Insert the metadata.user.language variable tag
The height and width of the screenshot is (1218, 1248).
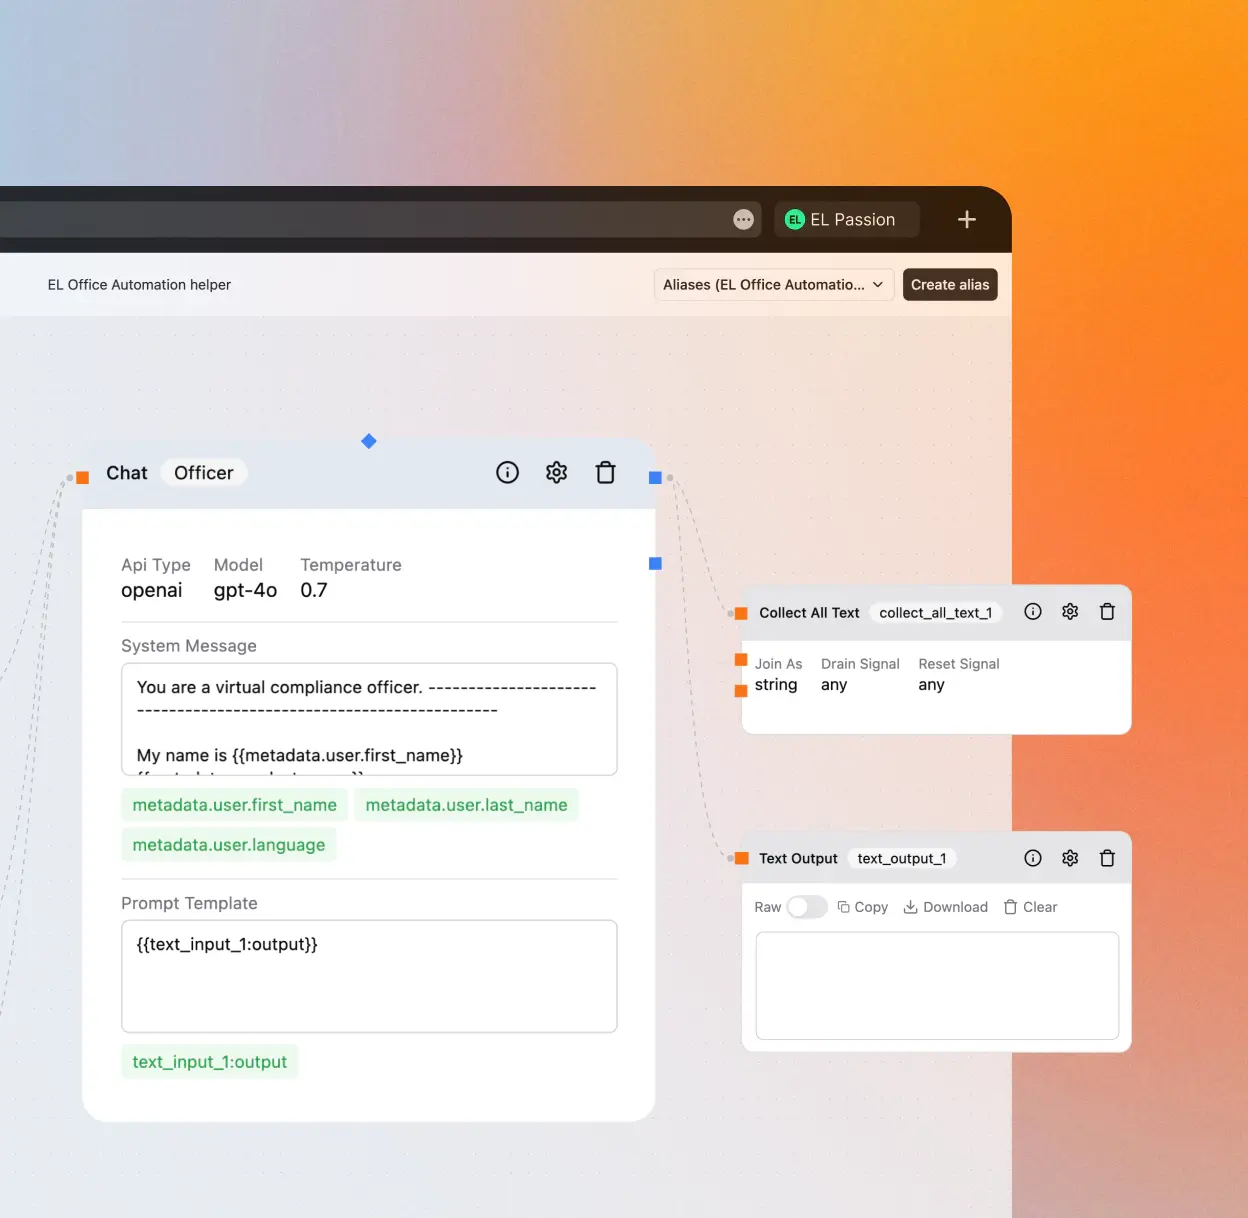(229, 845)
